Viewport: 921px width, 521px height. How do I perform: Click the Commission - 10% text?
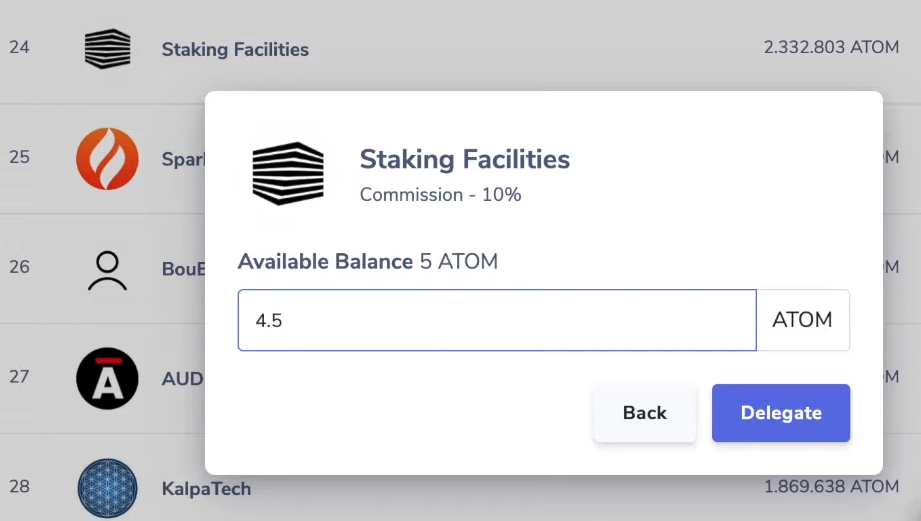coord(440,195)
